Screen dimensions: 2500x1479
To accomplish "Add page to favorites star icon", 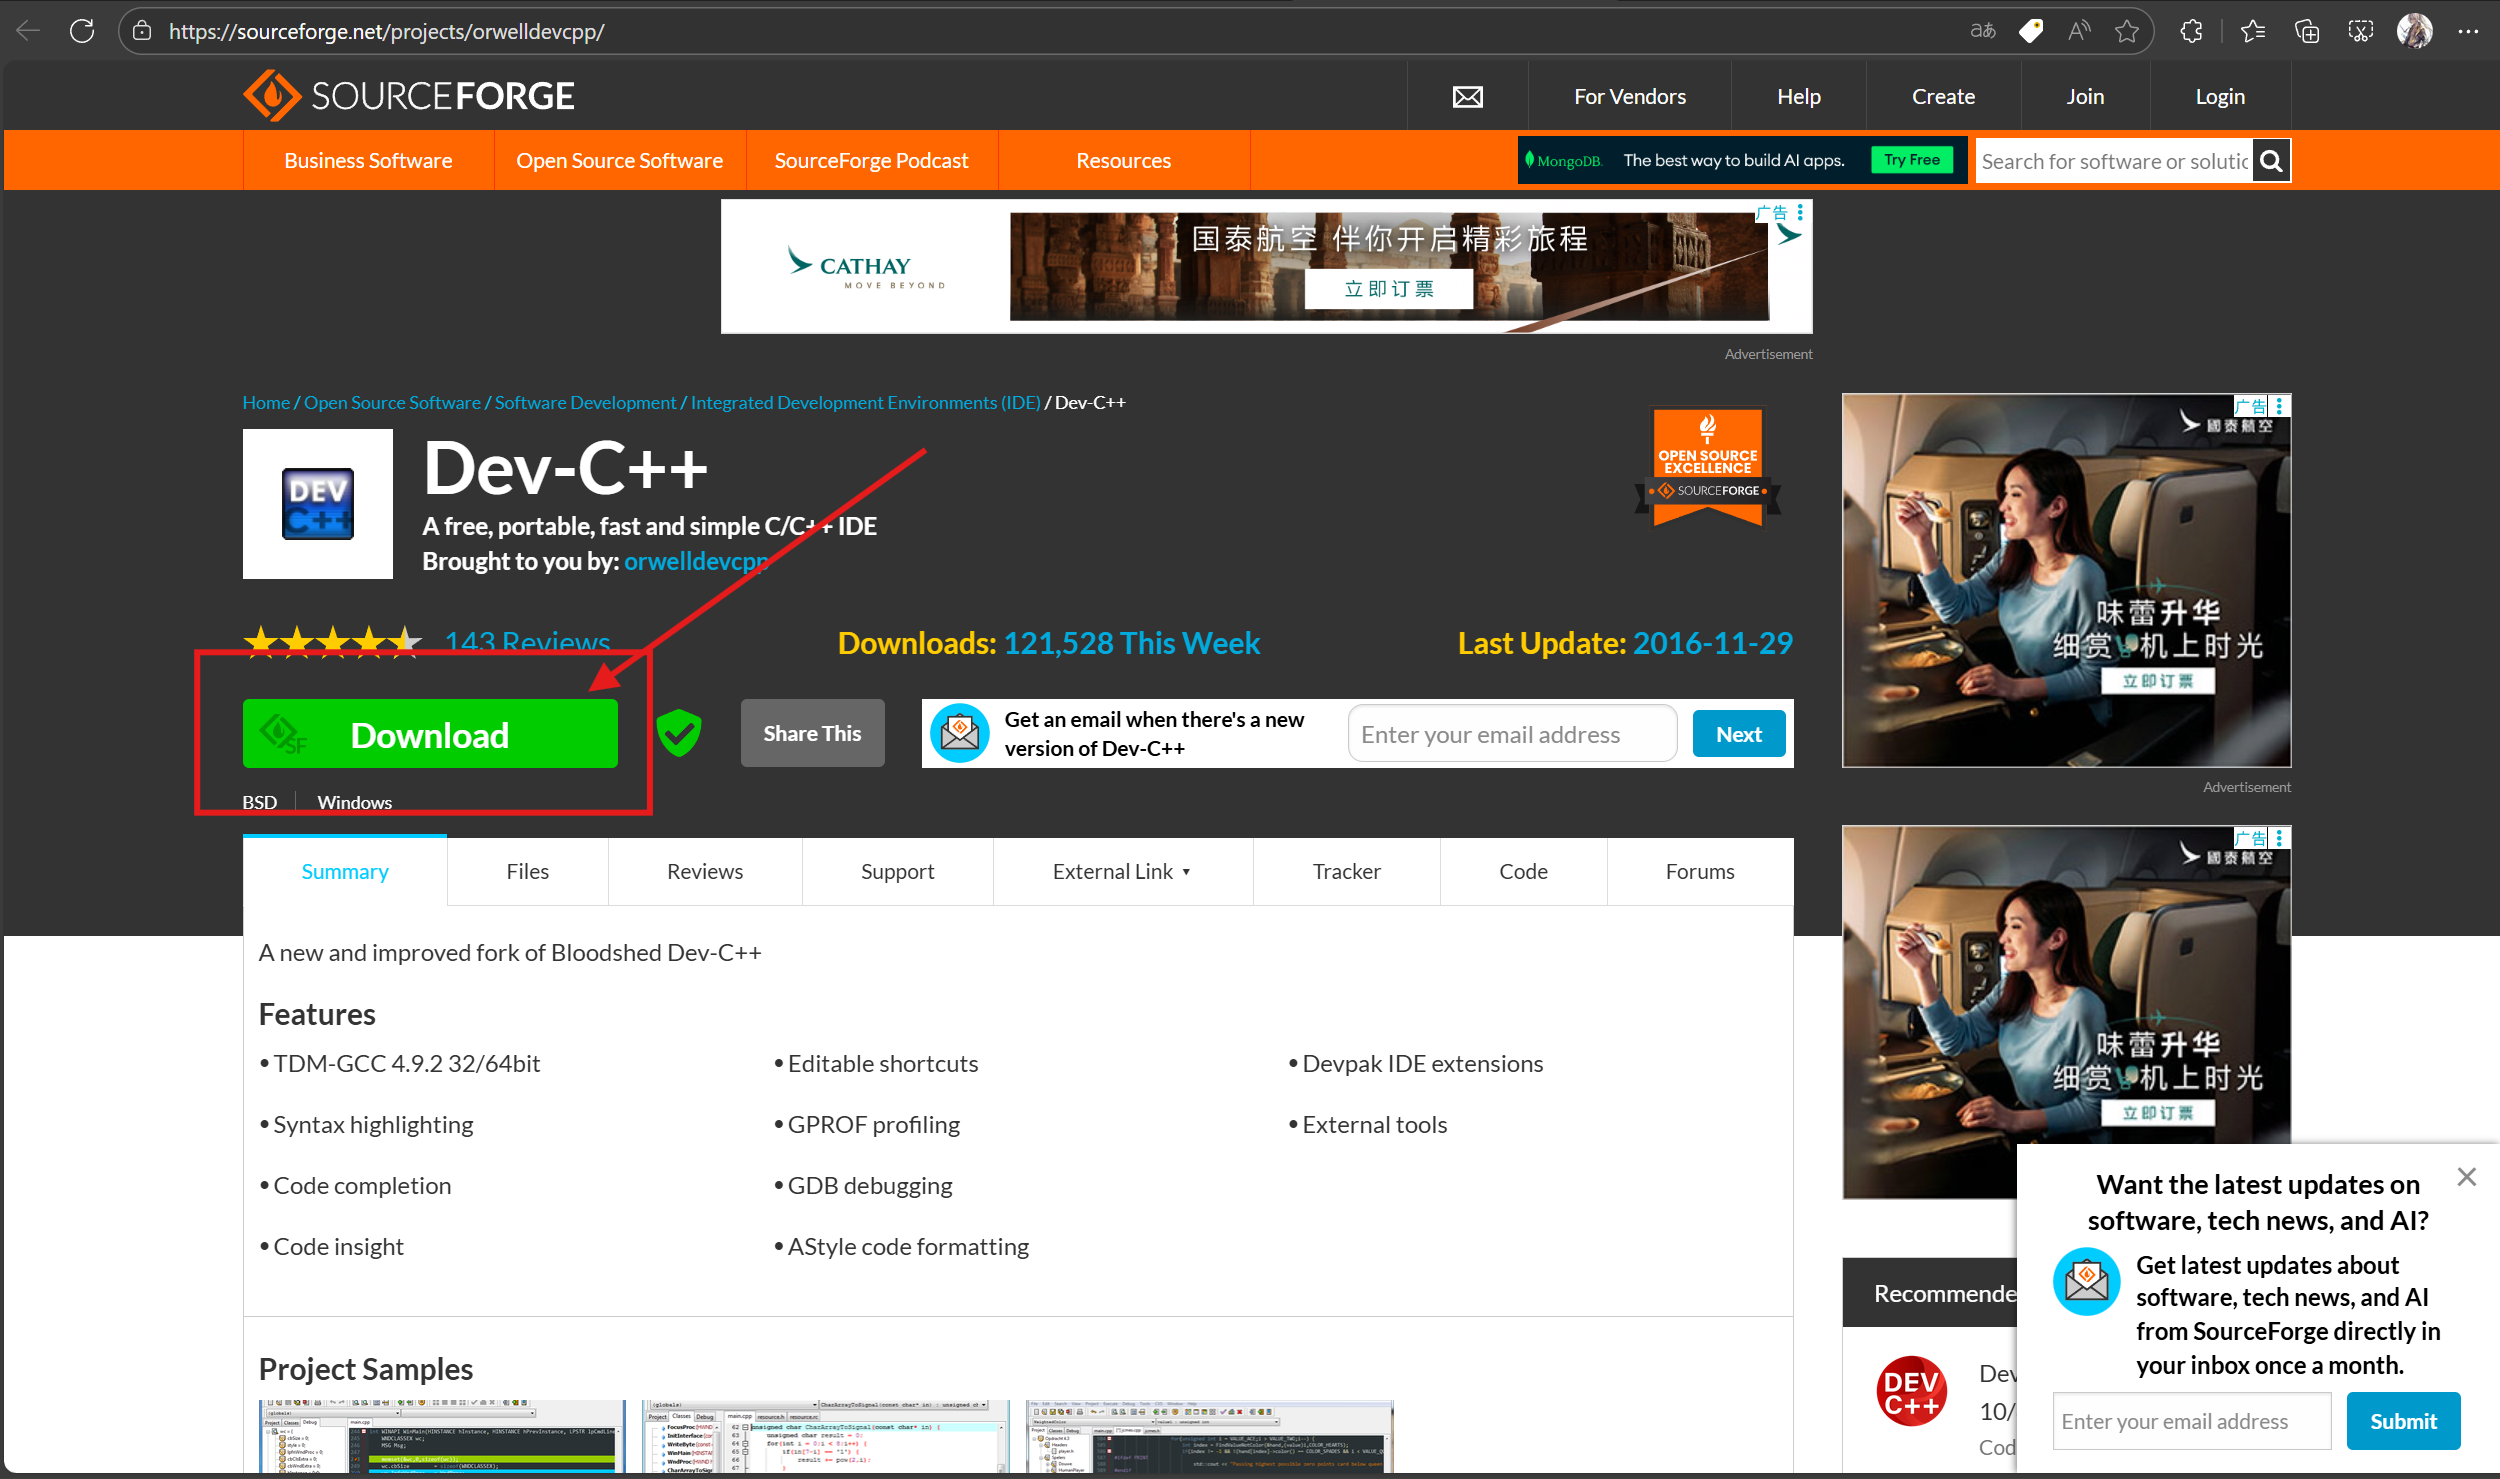I will (x=2126, y=31).
